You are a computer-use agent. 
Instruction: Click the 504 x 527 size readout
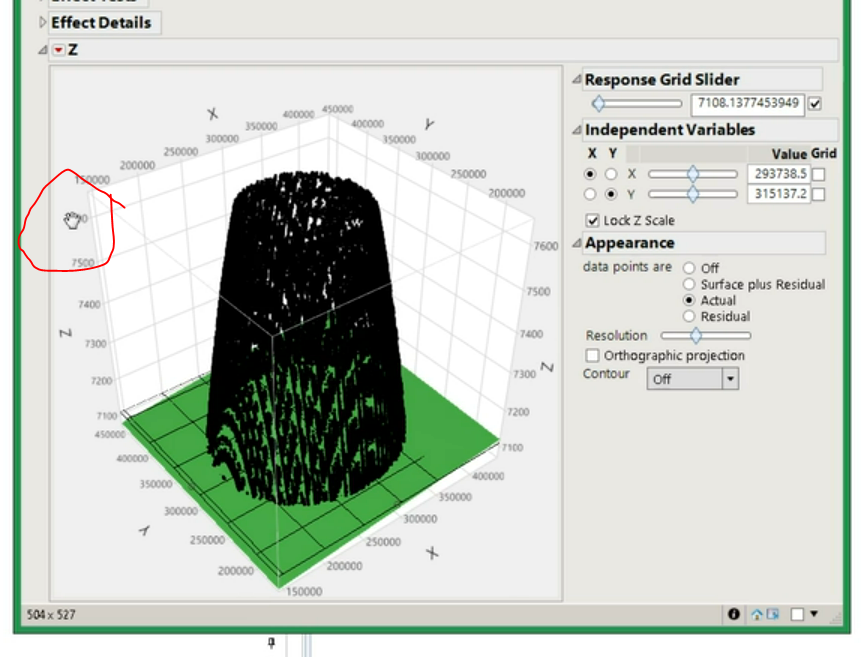point(51,615)
